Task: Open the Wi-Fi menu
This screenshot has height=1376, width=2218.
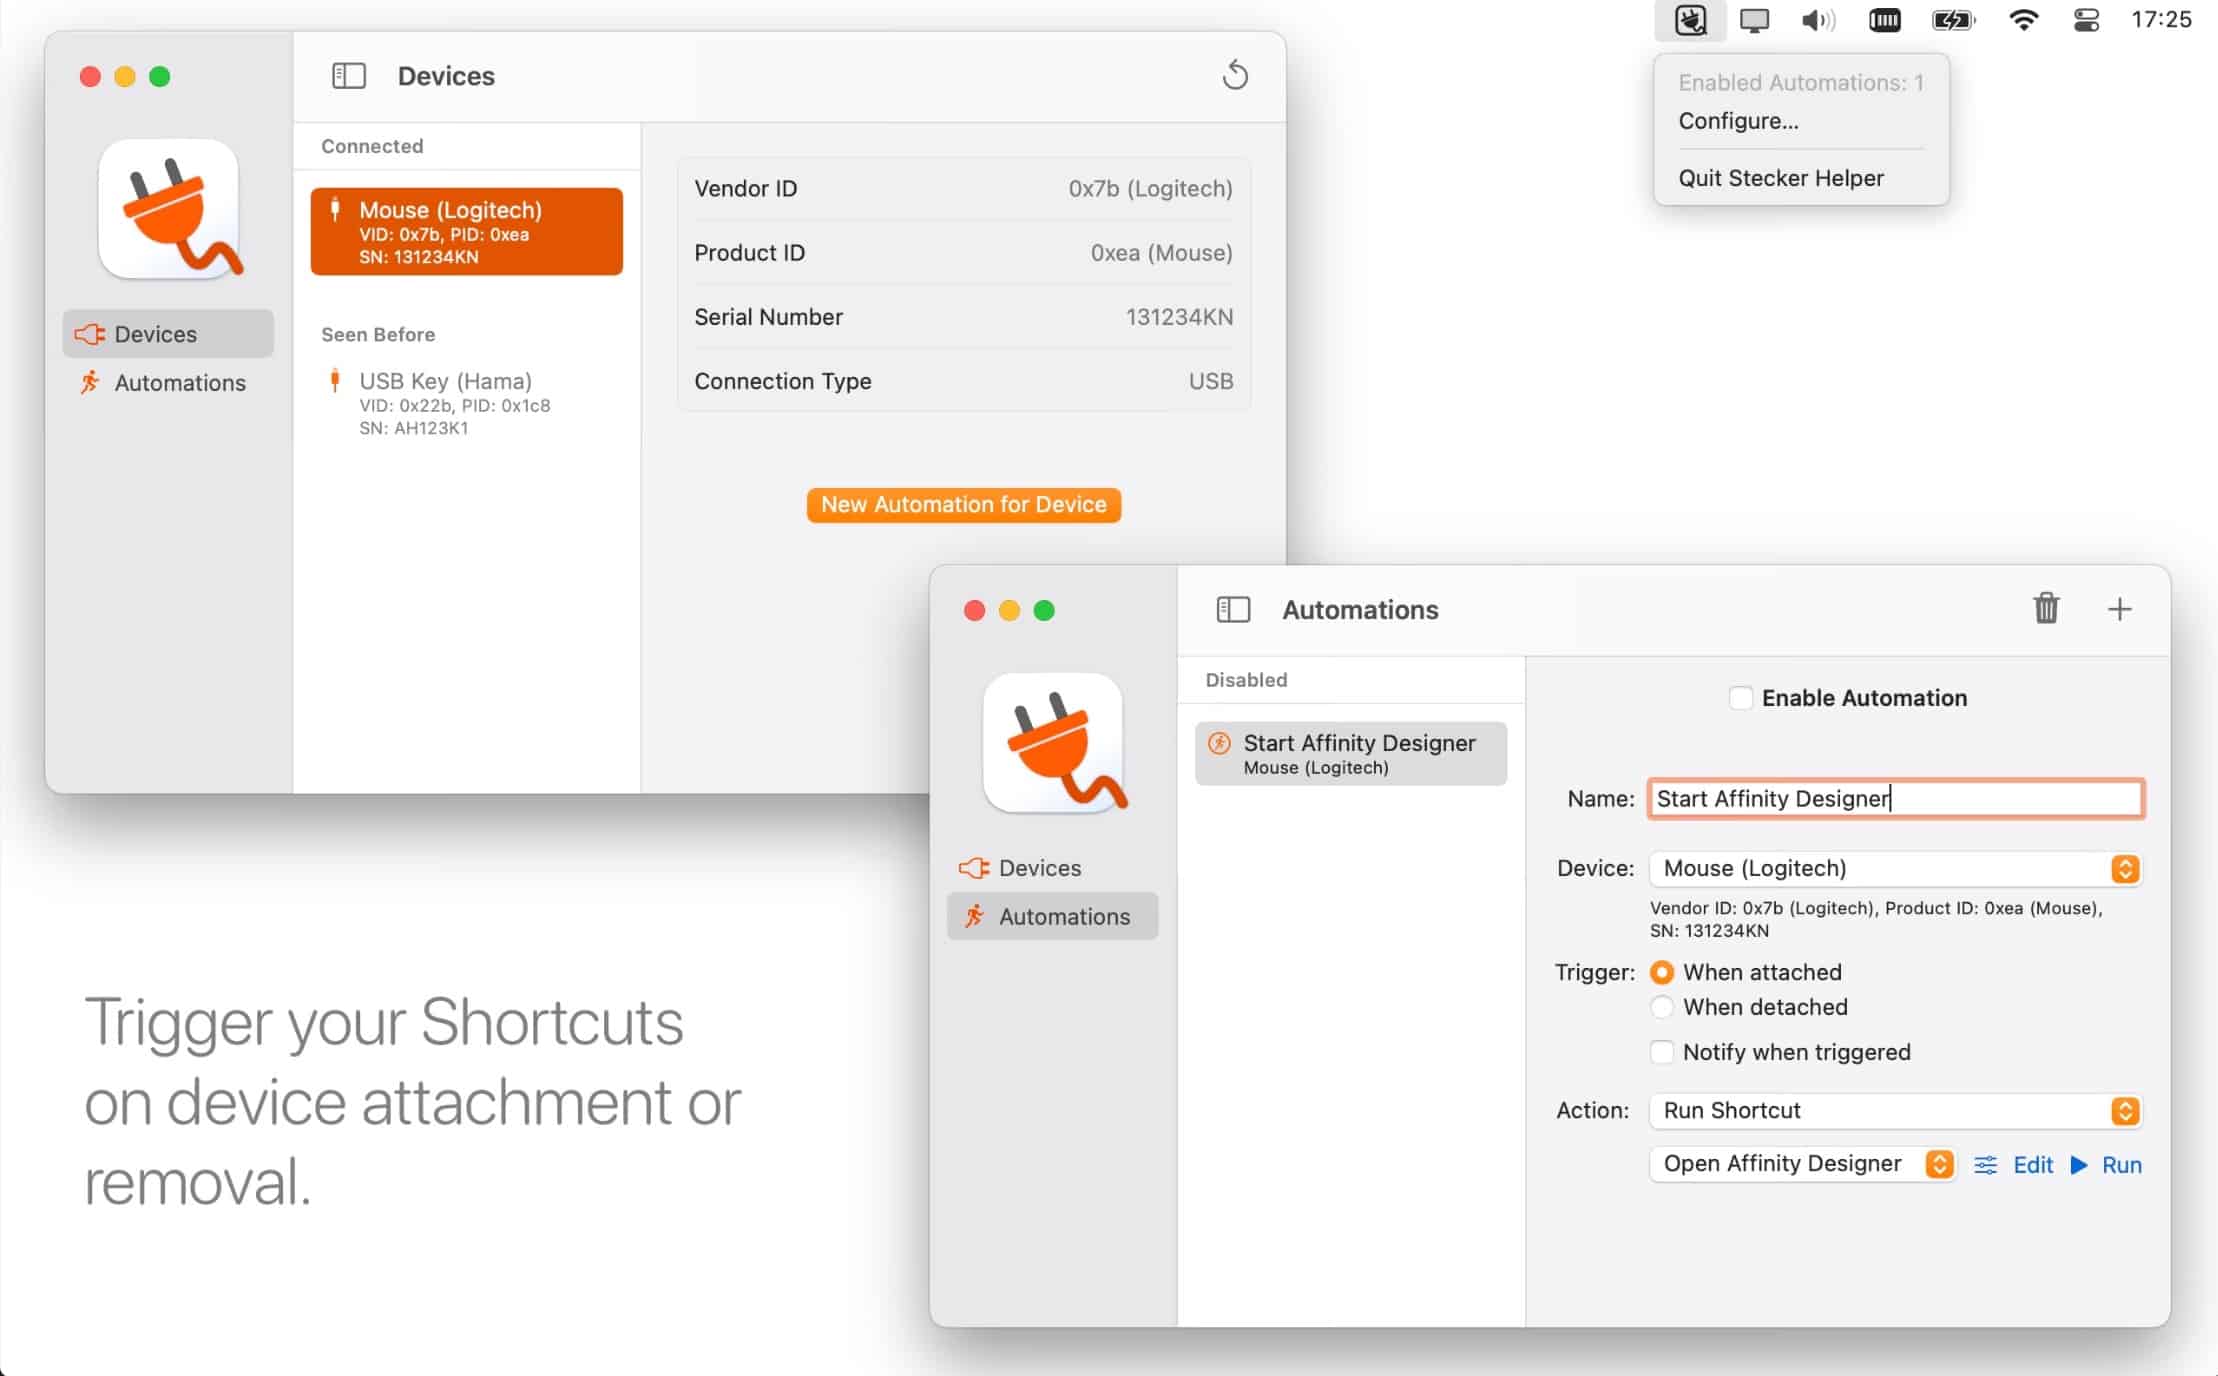Action: click(2024, 21)
